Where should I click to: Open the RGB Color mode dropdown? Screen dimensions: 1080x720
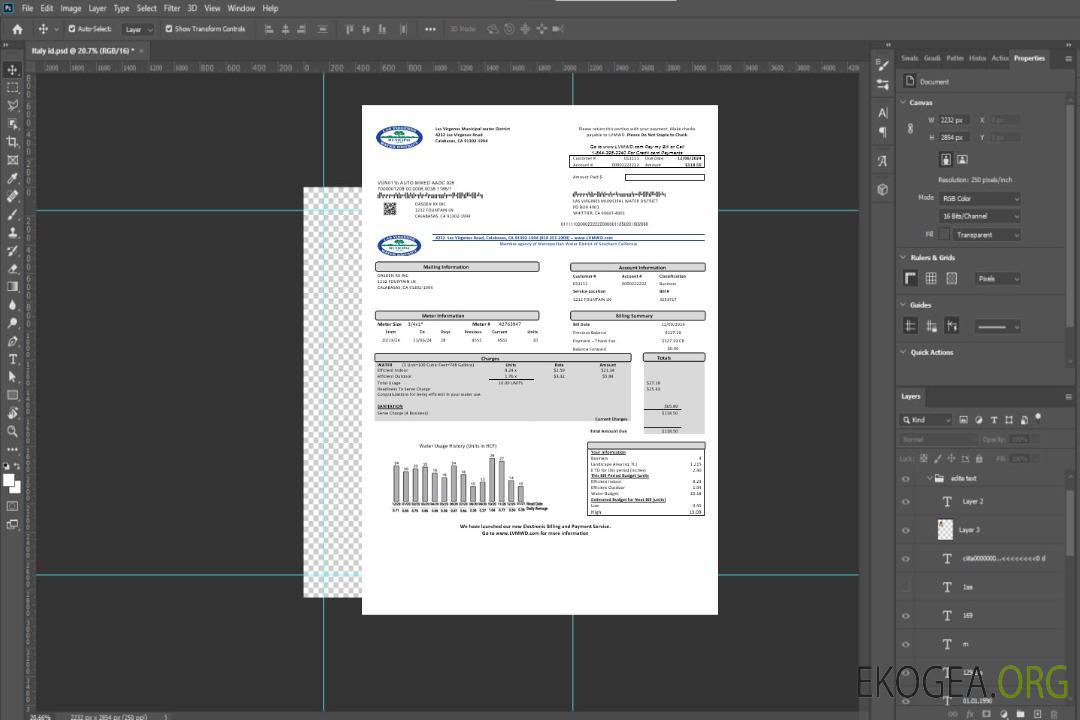pos(979,198)
